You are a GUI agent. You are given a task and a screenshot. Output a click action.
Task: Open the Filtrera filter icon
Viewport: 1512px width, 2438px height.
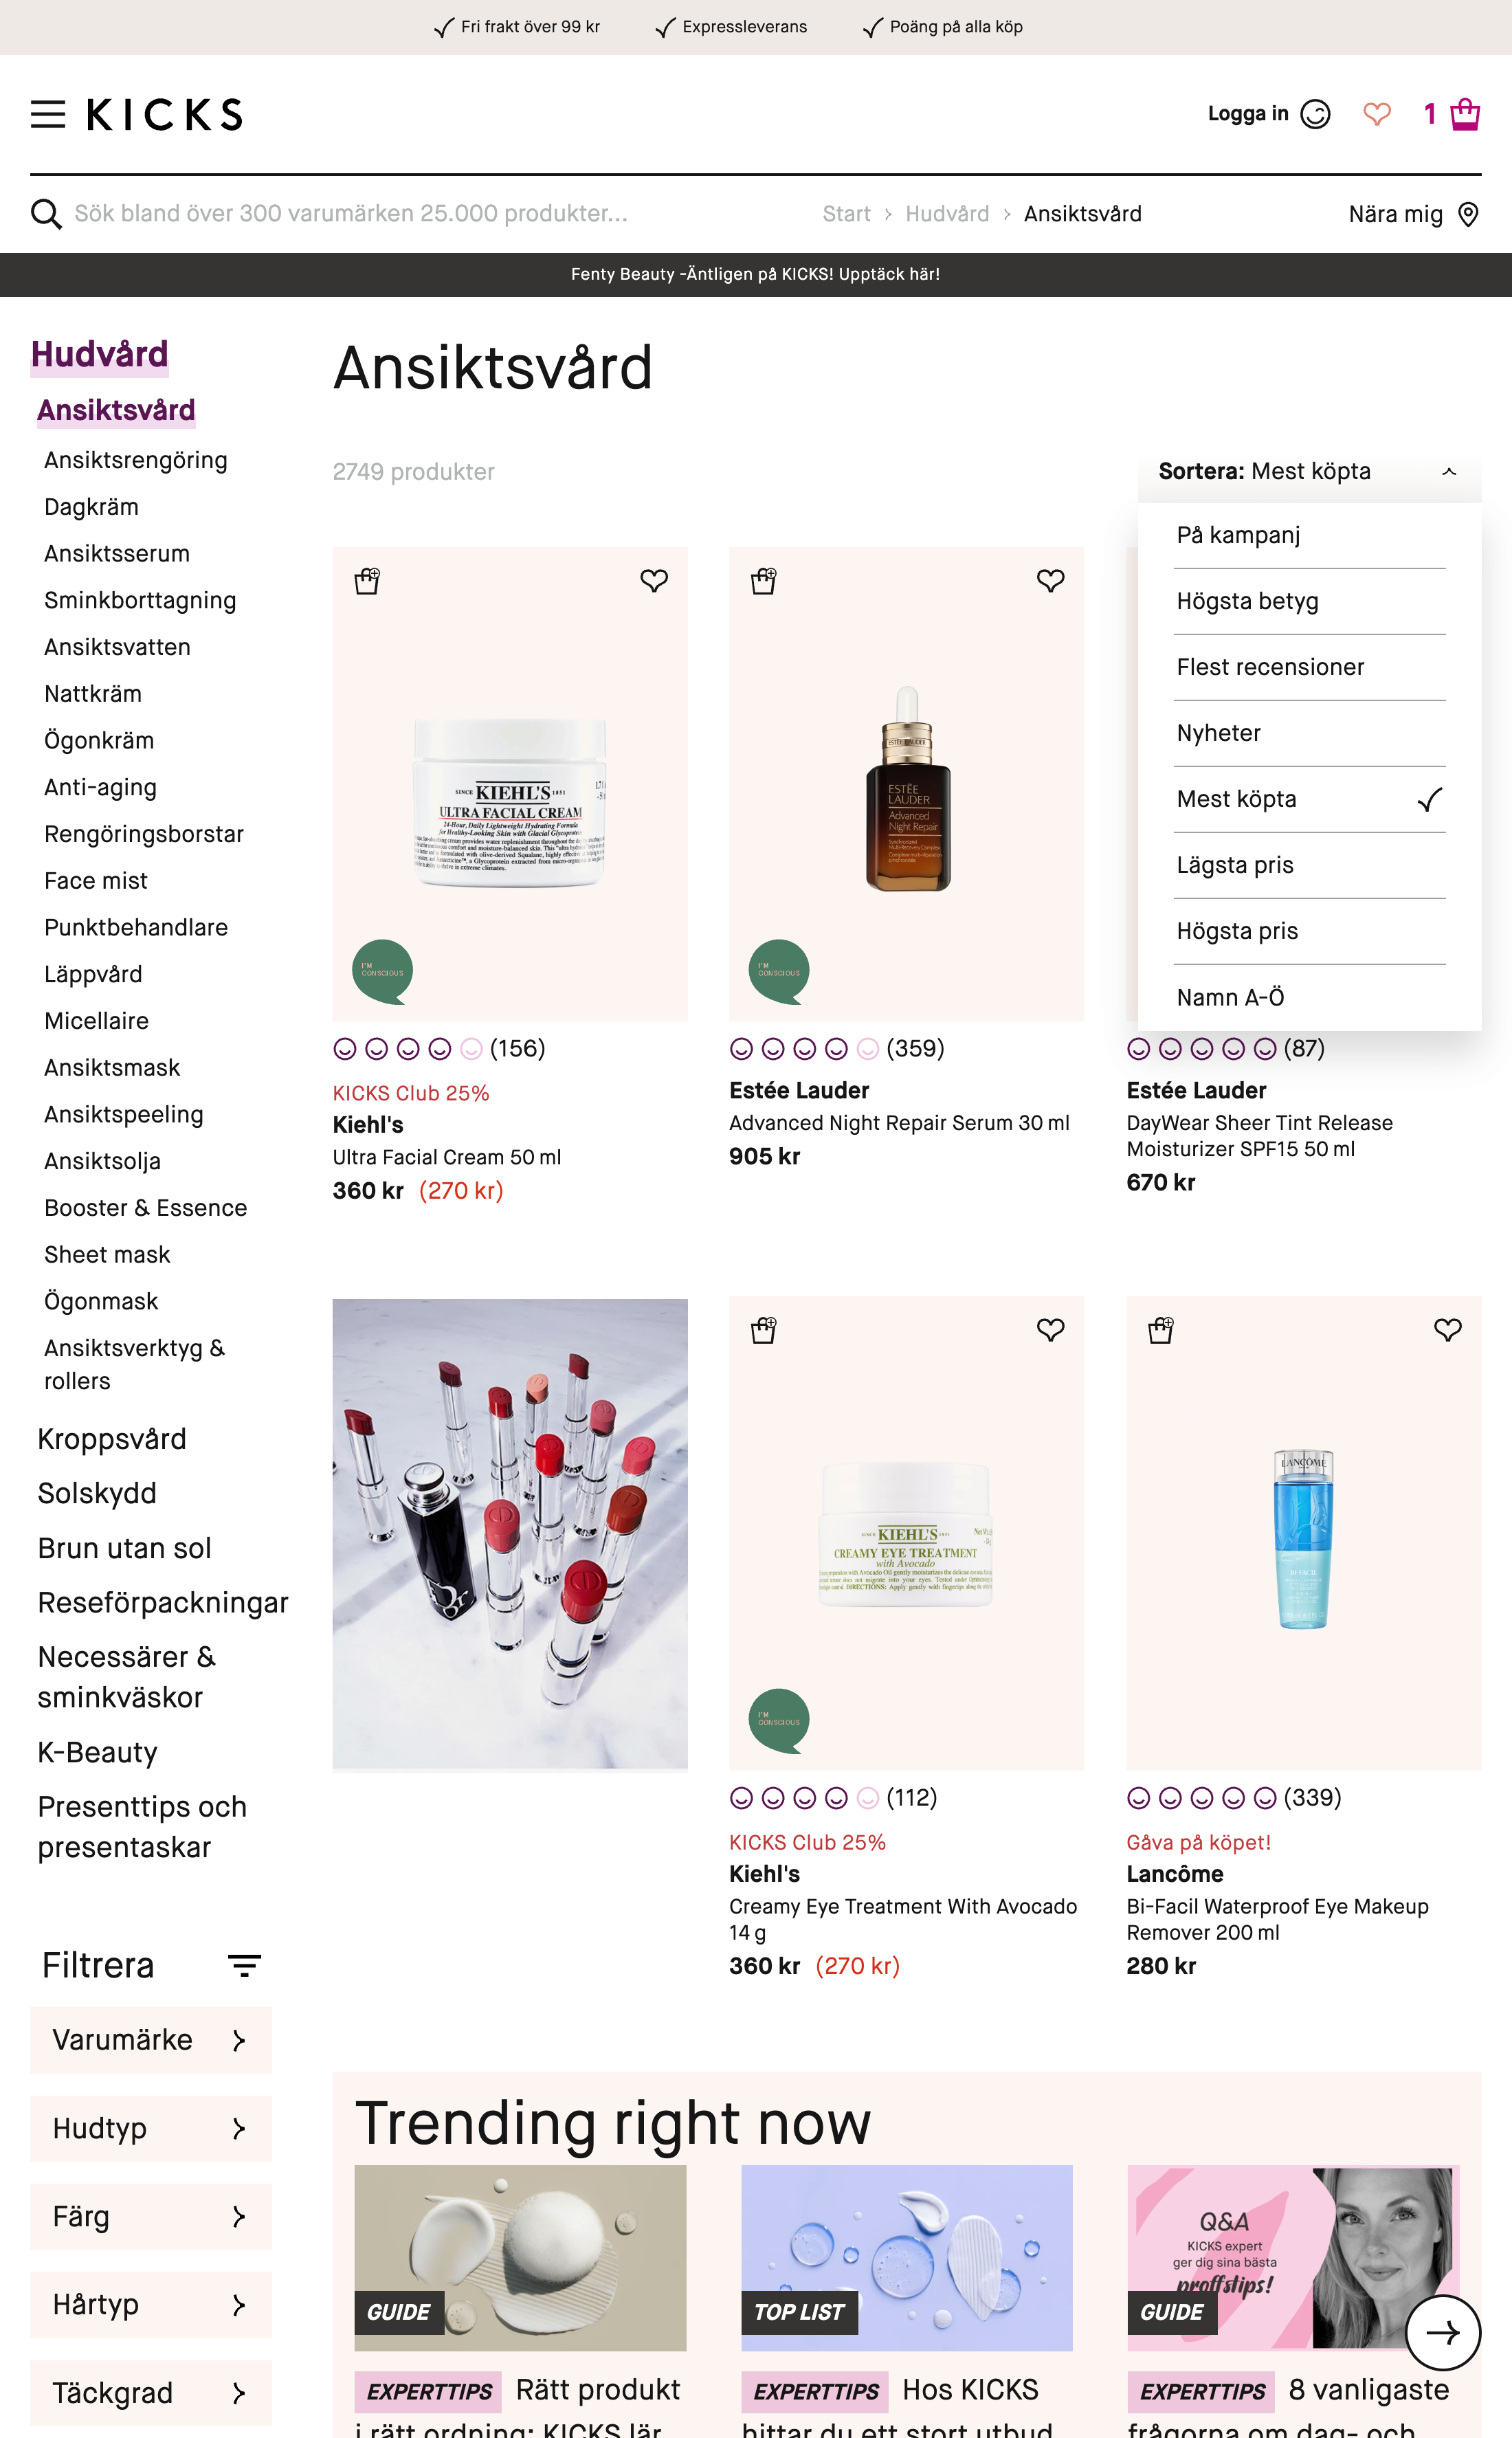(244, 1965)
